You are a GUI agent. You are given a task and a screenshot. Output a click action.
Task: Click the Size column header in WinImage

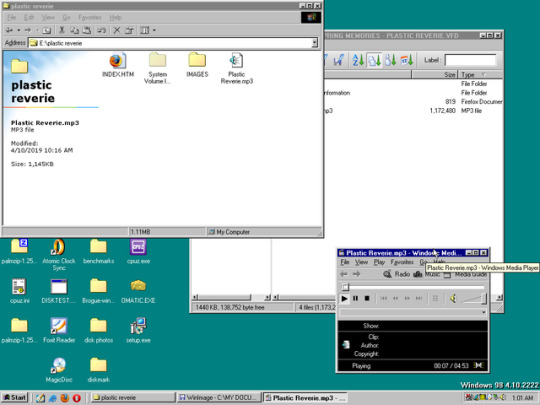coord(435,74)
